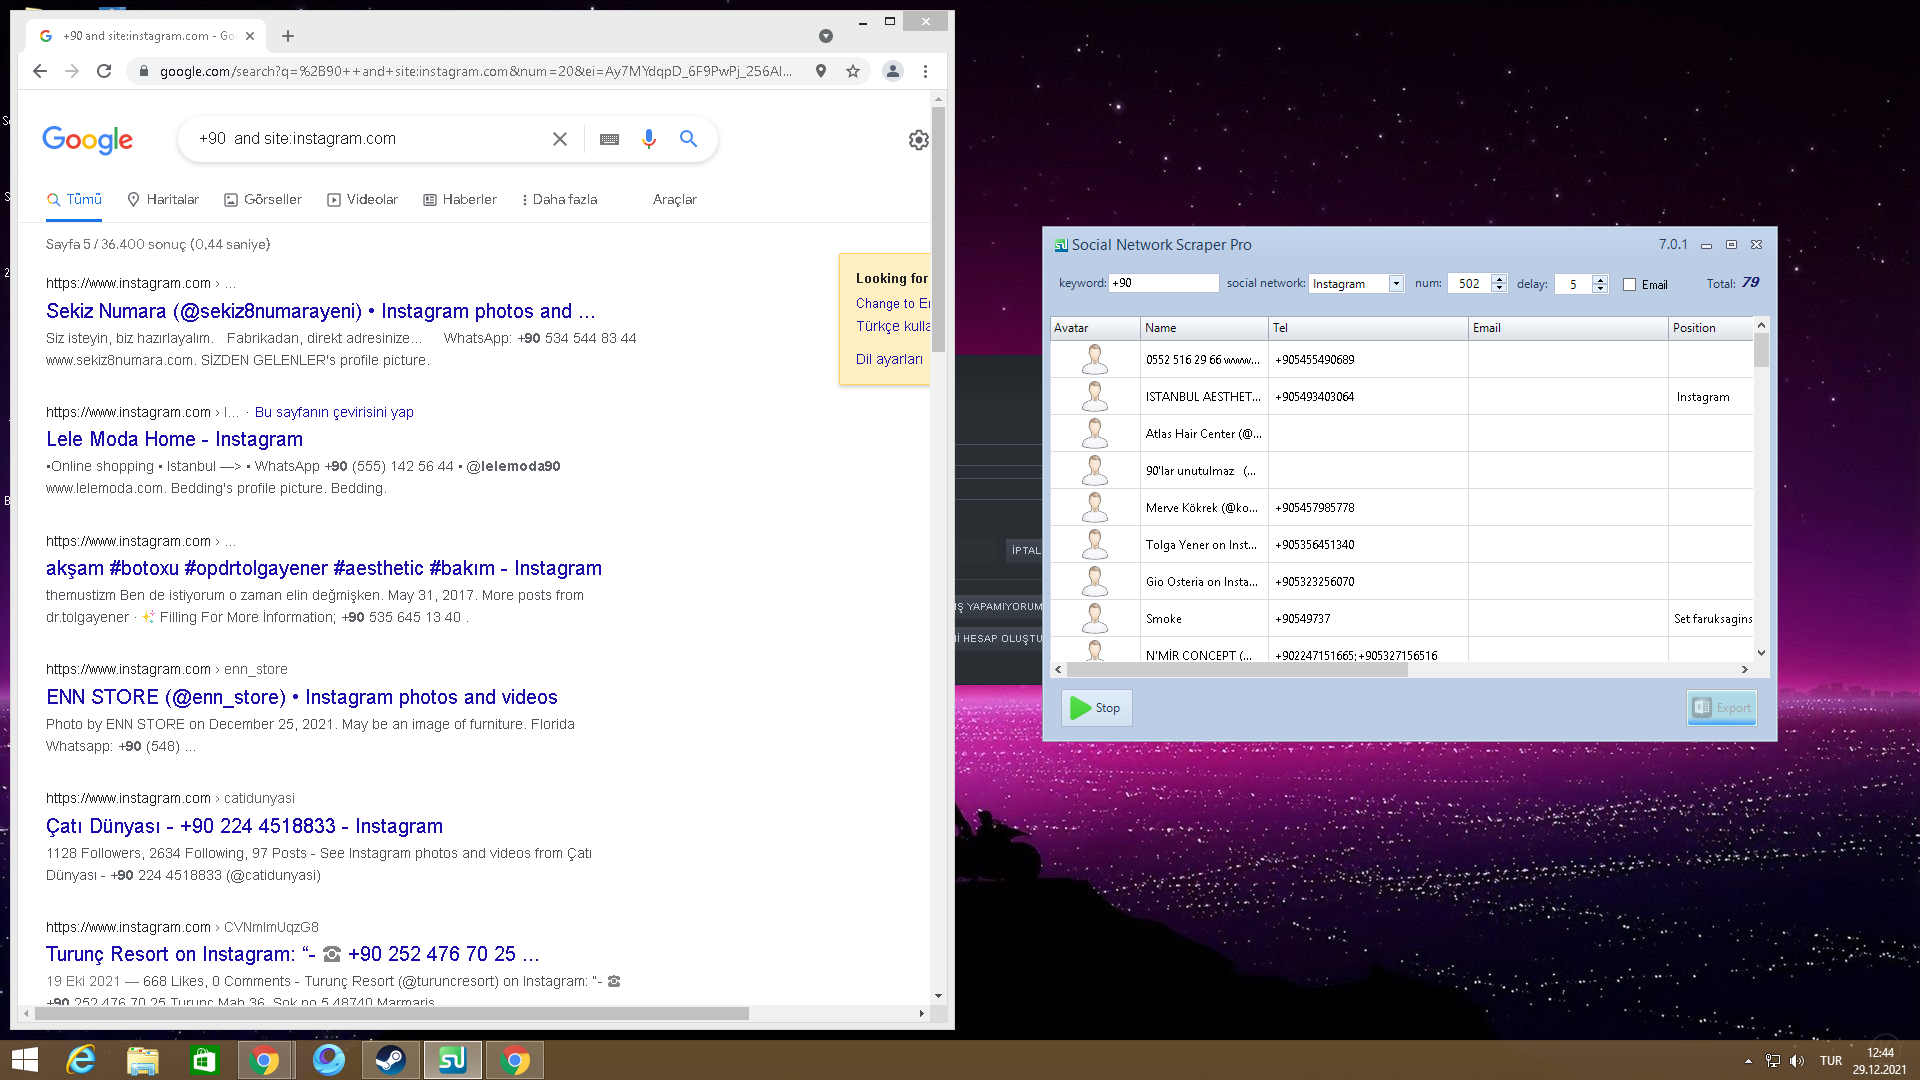Select Merve Kökrek row in table
Image resolution: width=1920 pixels, height=1080 pixels.
[x=1402, y=507]
